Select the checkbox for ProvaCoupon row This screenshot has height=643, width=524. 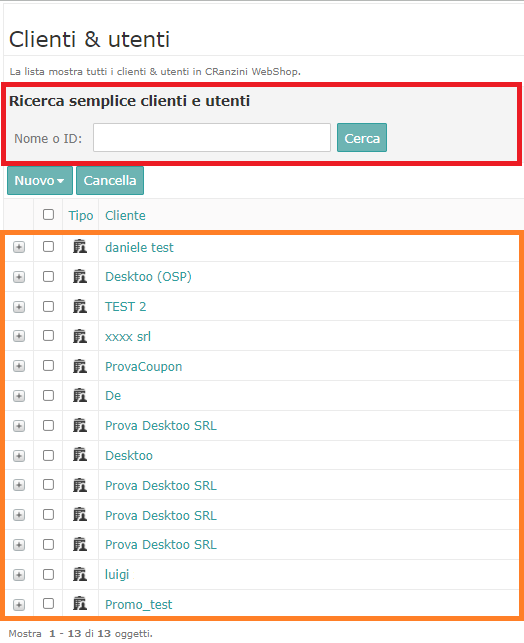pyautogui.click(x=48, y=365)
